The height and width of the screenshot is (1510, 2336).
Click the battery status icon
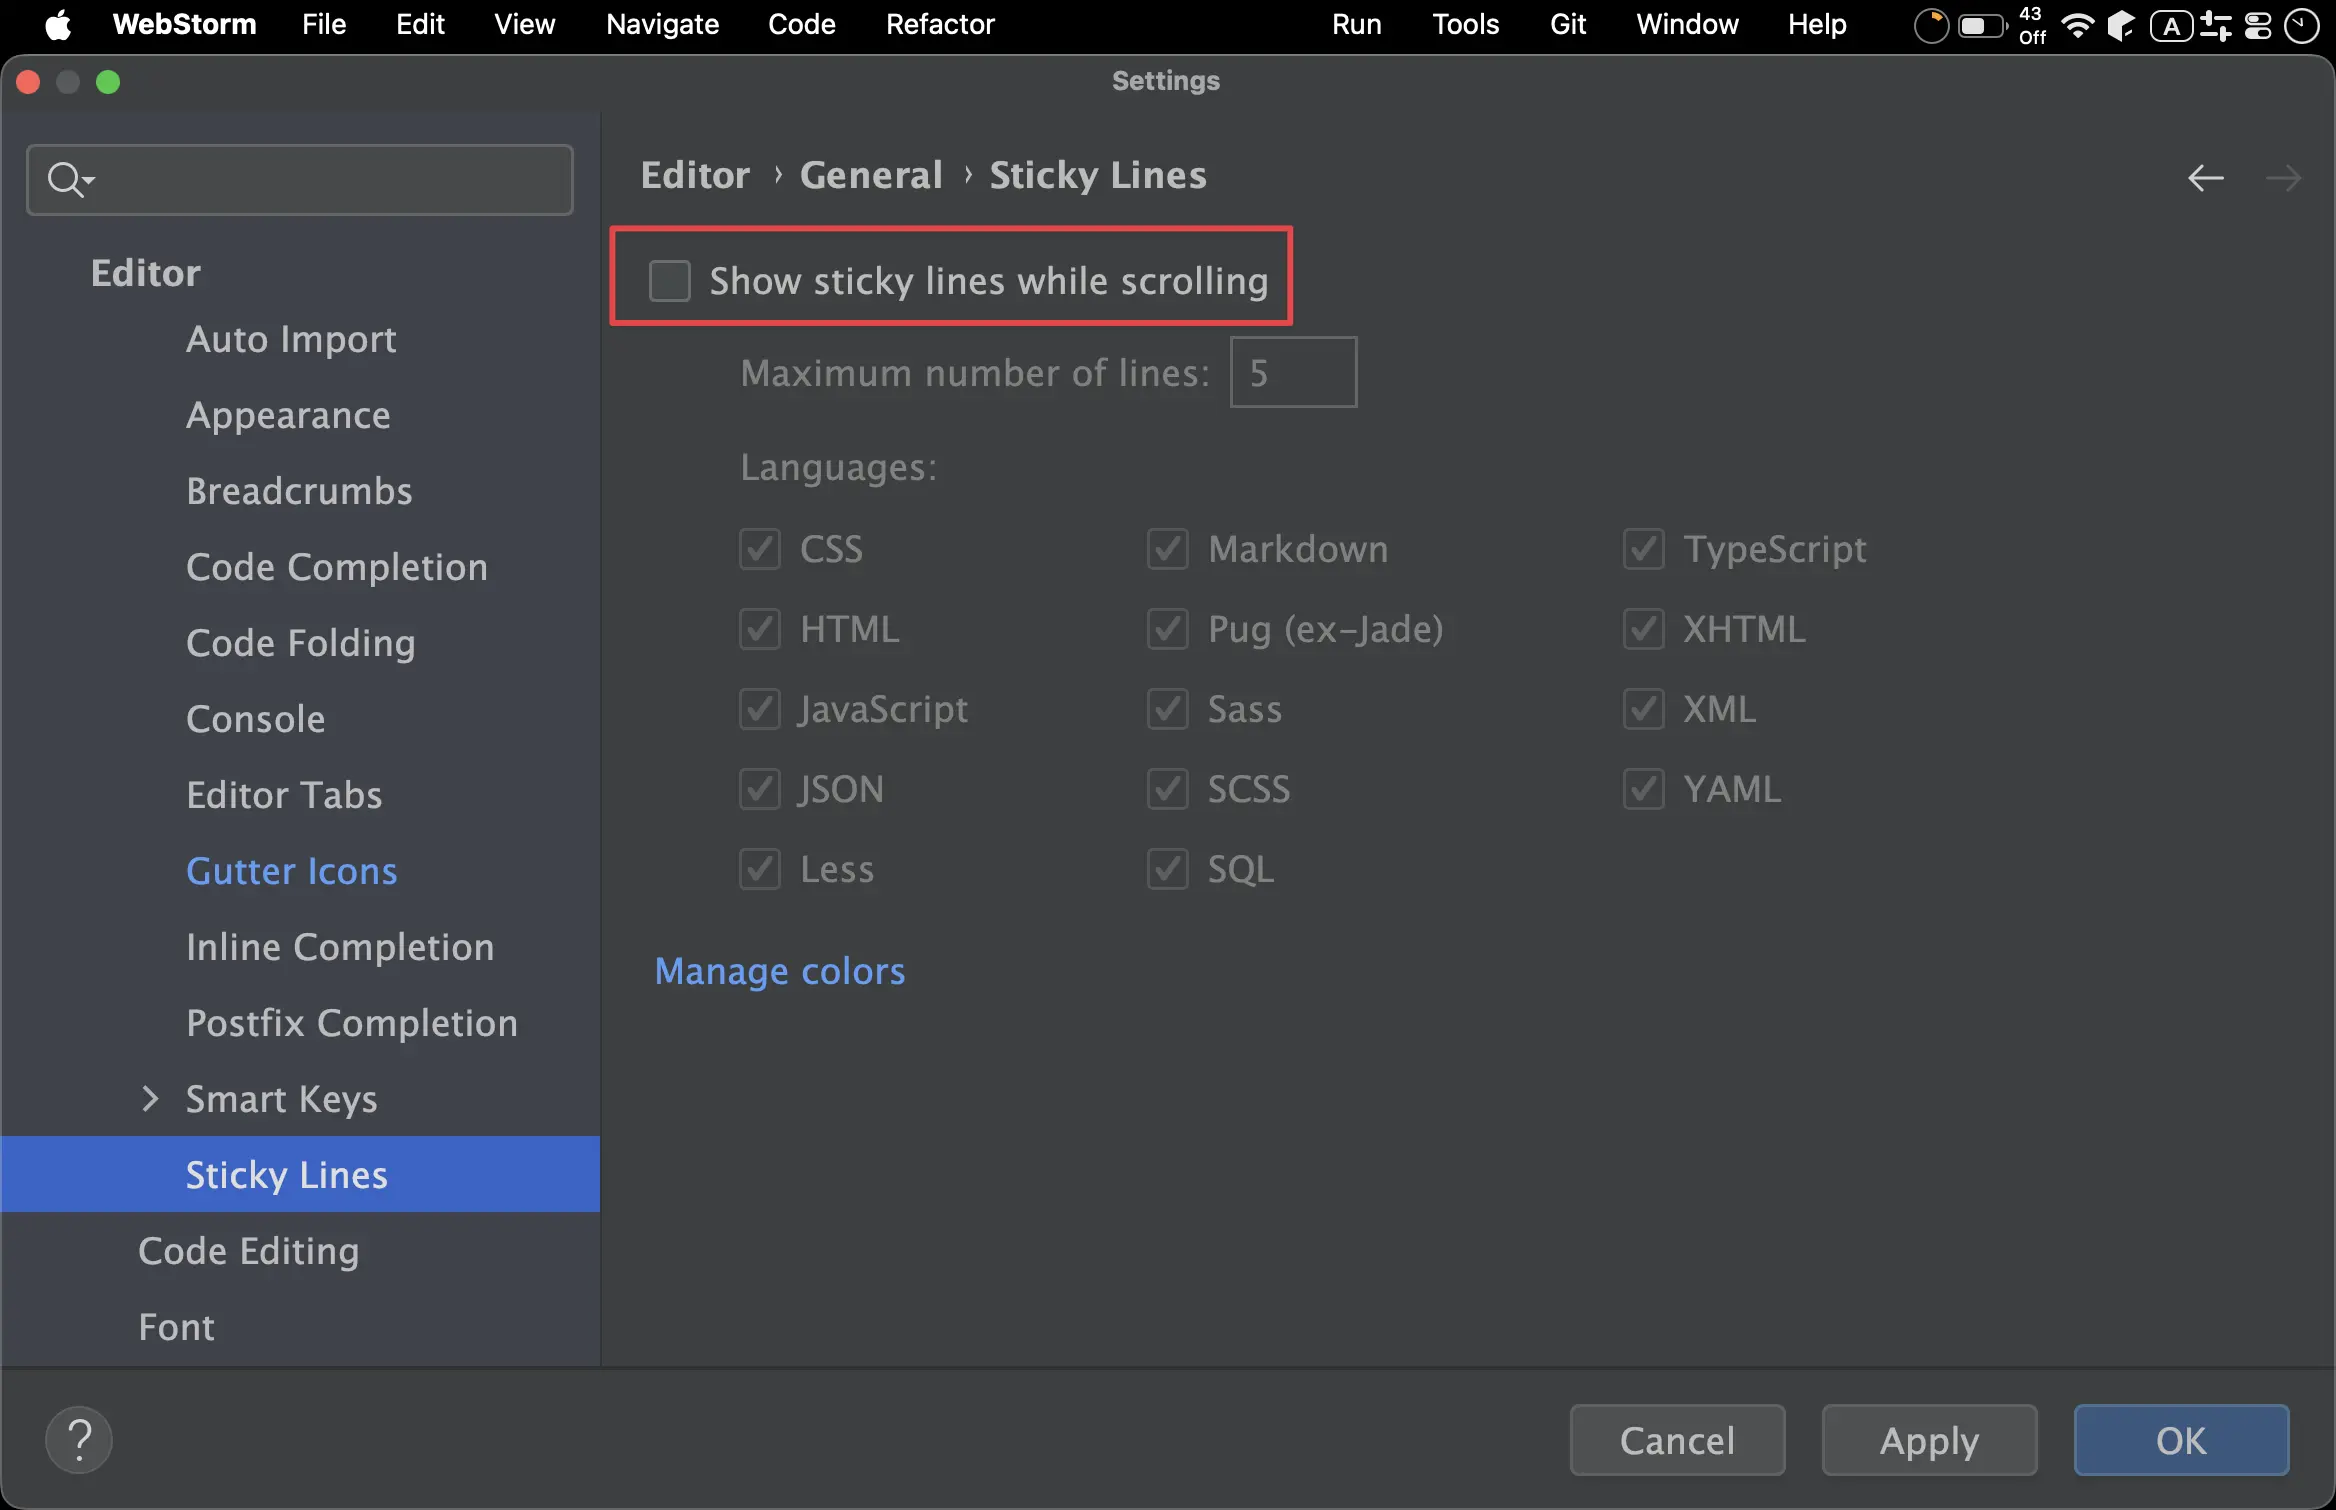pyautogui.click(x=1980, y=25)
